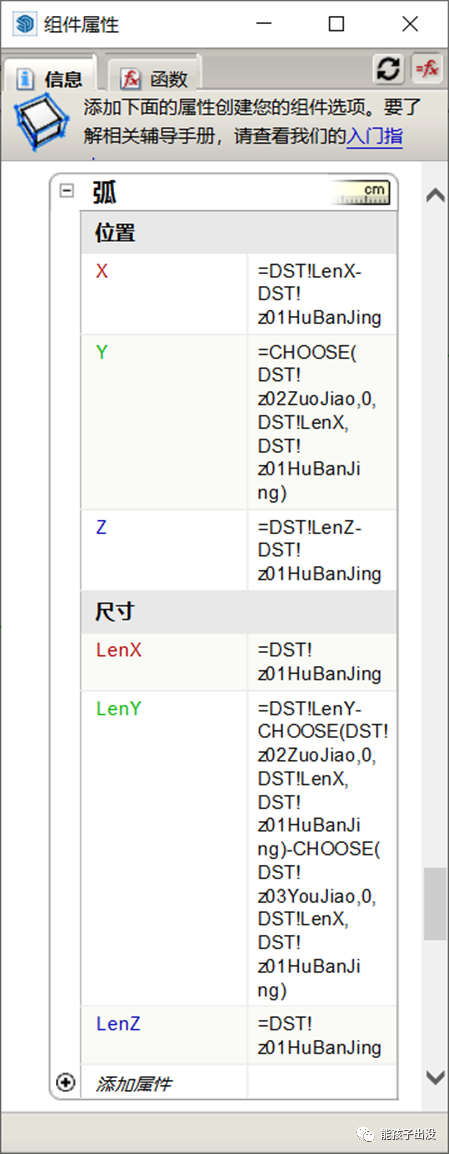This screenshot has height=1154, width=449.
Task: Click the scrollbar down arrow
Action: [x=436, y=1077]
